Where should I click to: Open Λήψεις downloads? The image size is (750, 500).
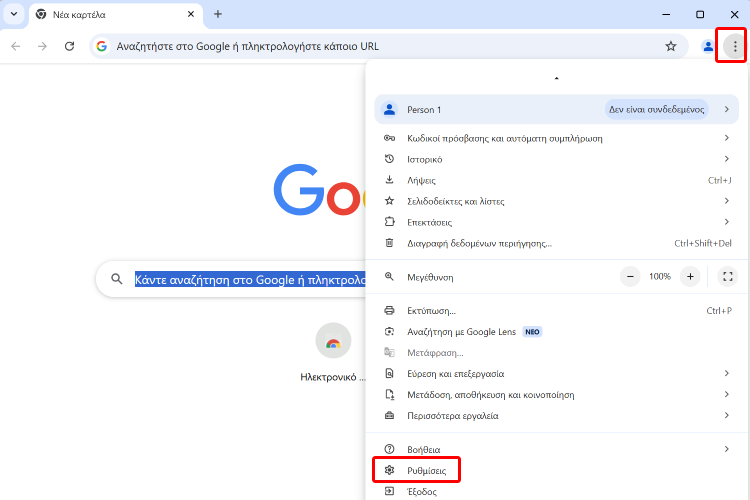click(x=556, y=180)
